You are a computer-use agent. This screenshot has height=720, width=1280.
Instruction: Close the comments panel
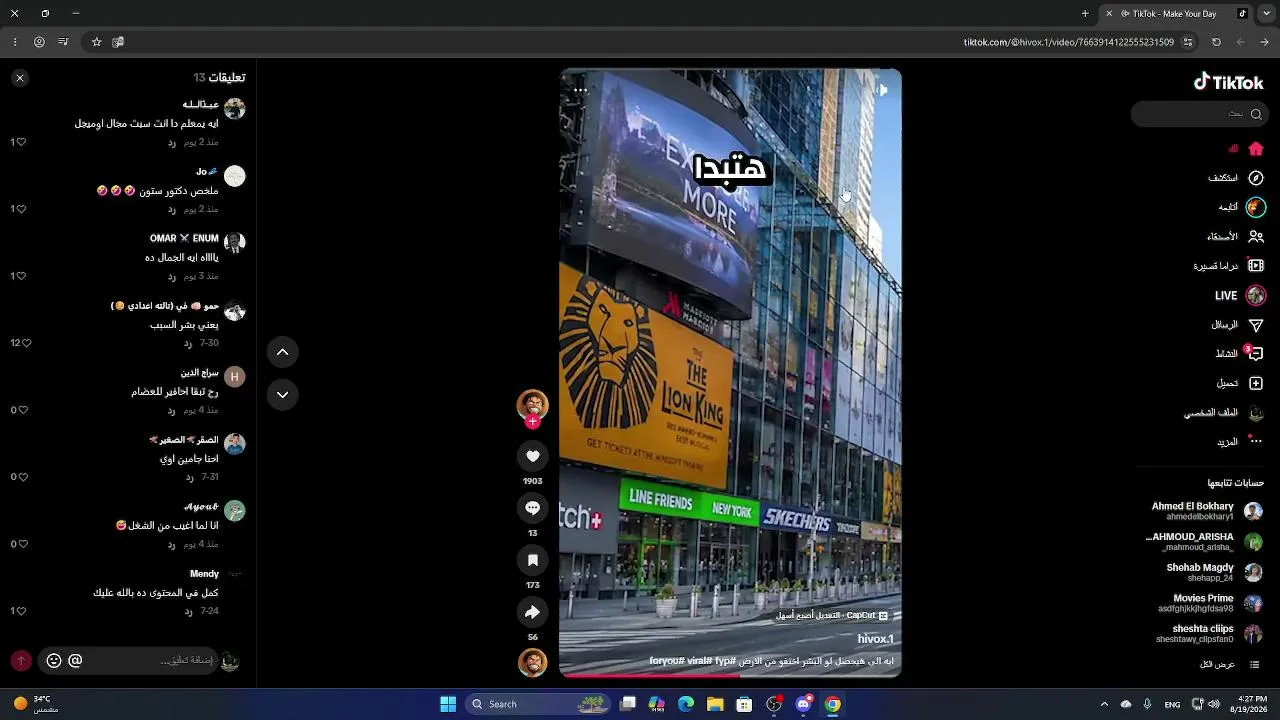[19, 78]
